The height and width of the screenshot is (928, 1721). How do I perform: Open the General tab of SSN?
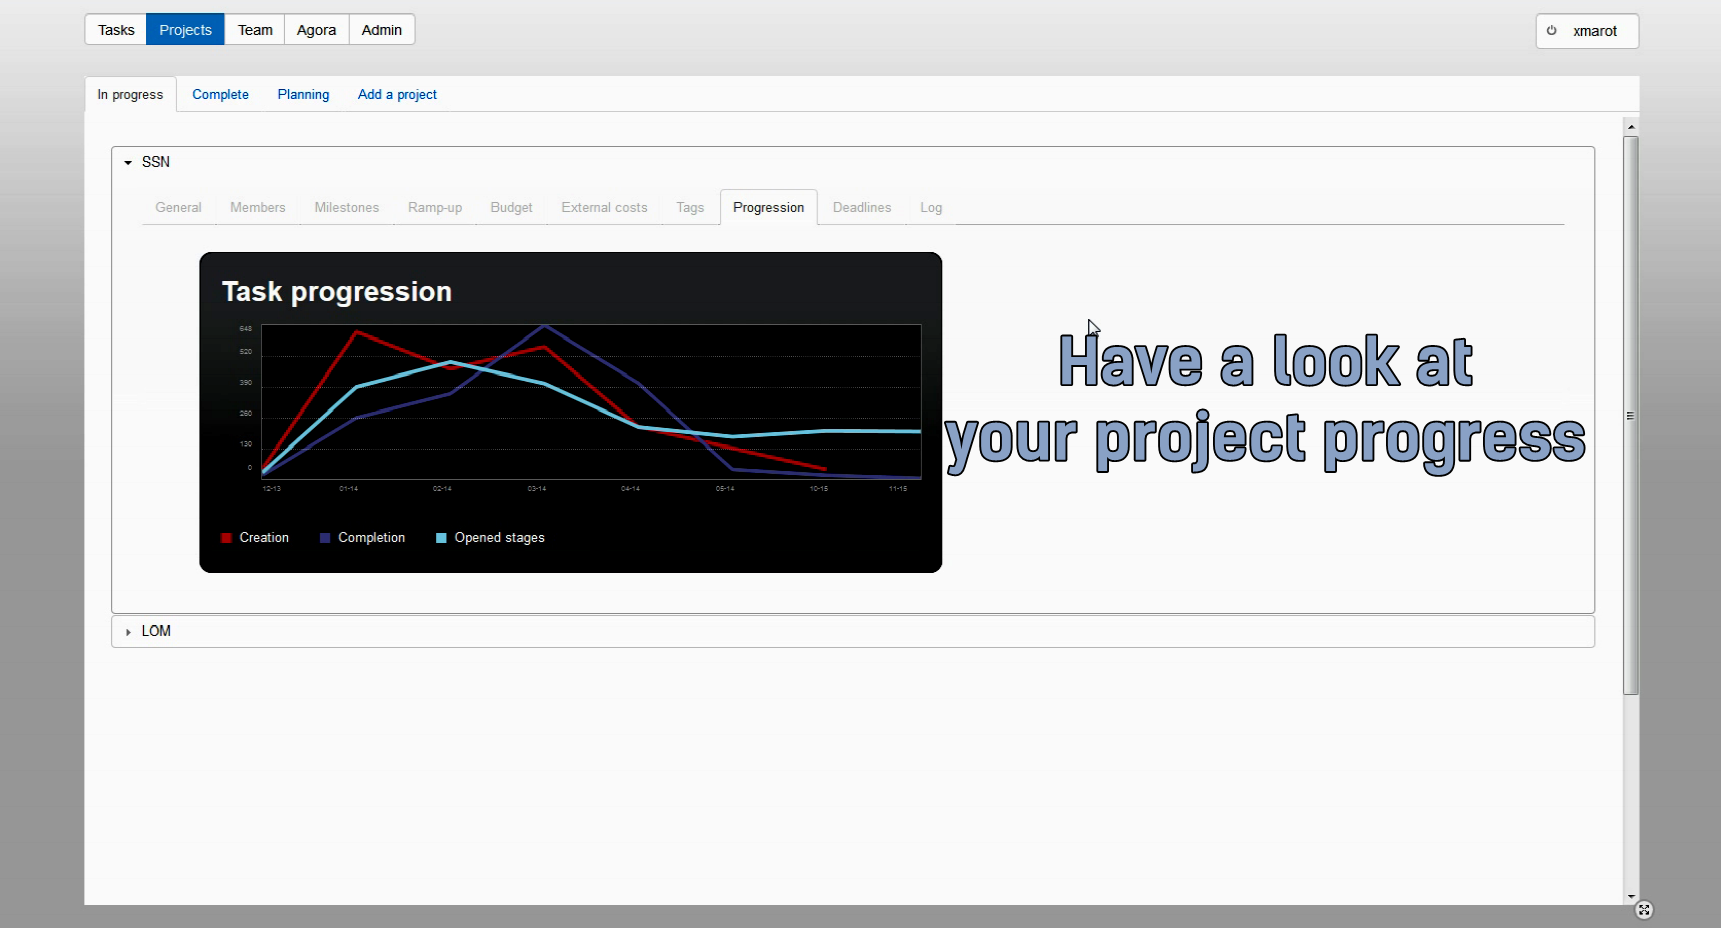tap(178, 207)
